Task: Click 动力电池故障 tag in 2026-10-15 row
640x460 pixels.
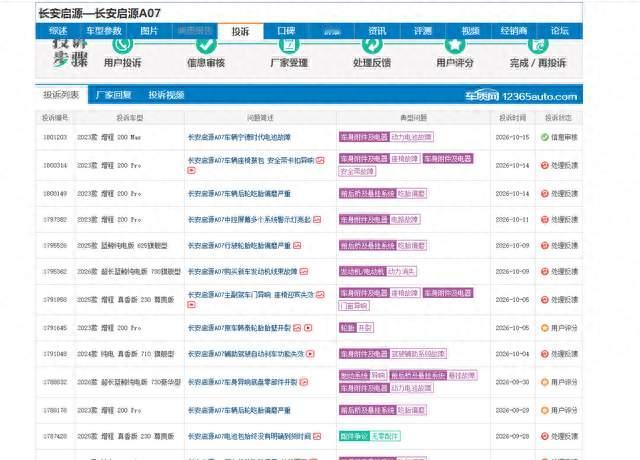Action: (x=411, y=137)
